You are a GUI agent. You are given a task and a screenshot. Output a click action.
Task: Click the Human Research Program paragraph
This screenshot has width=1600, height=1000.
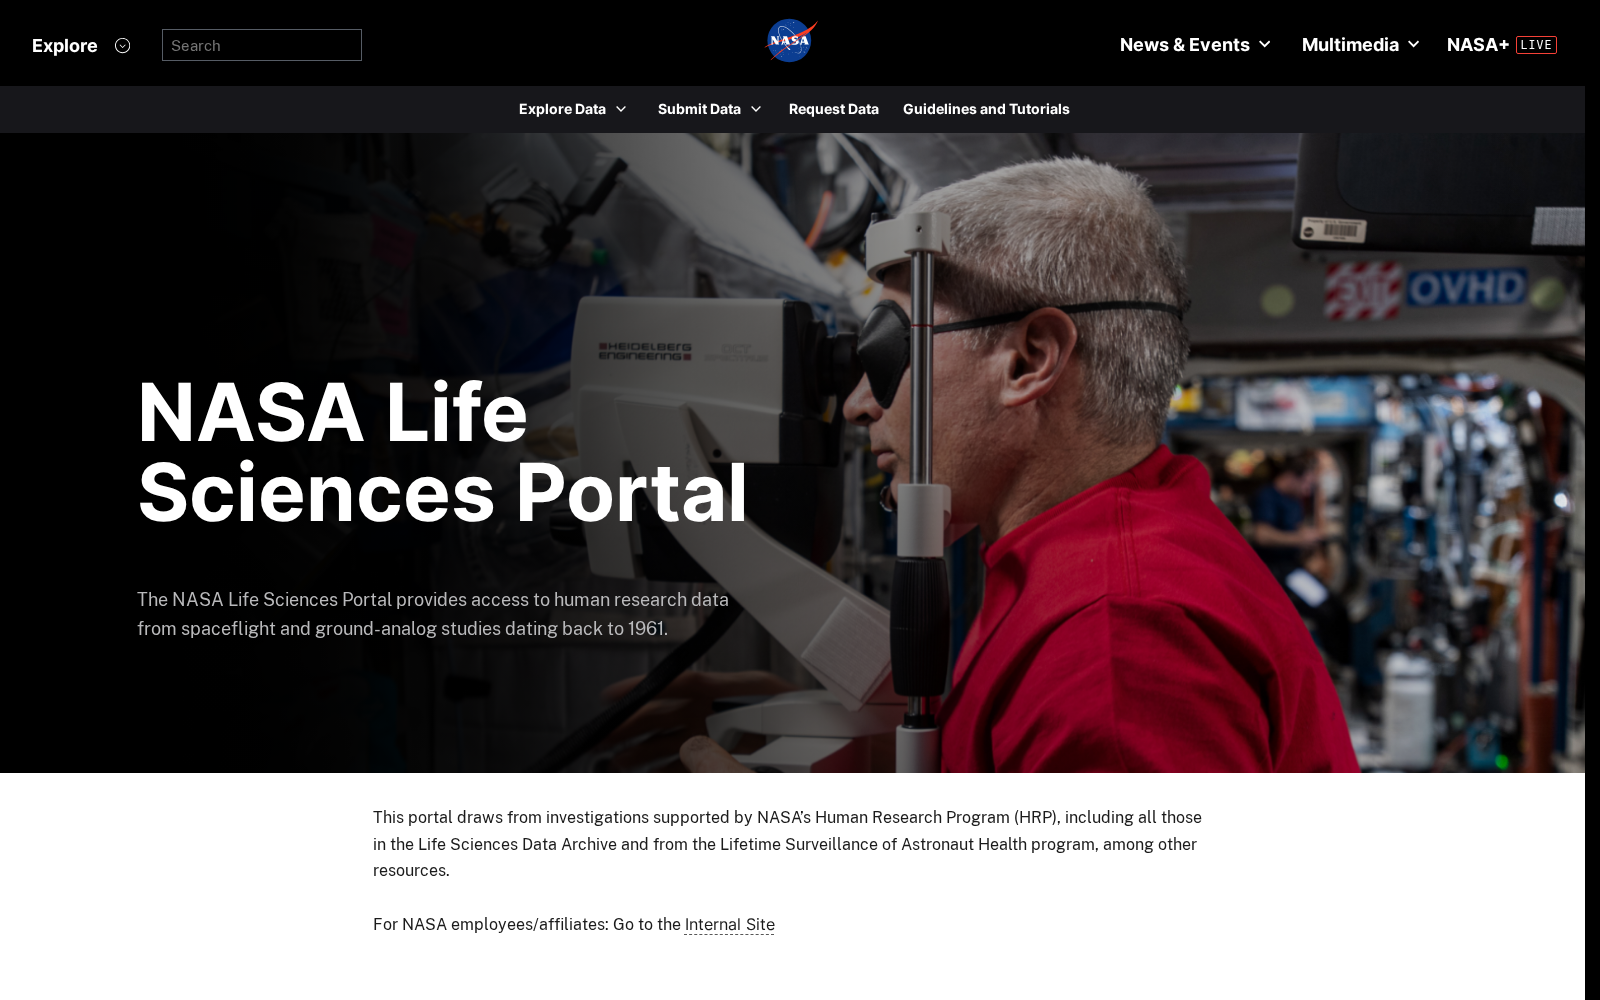(x=788, y=844)
